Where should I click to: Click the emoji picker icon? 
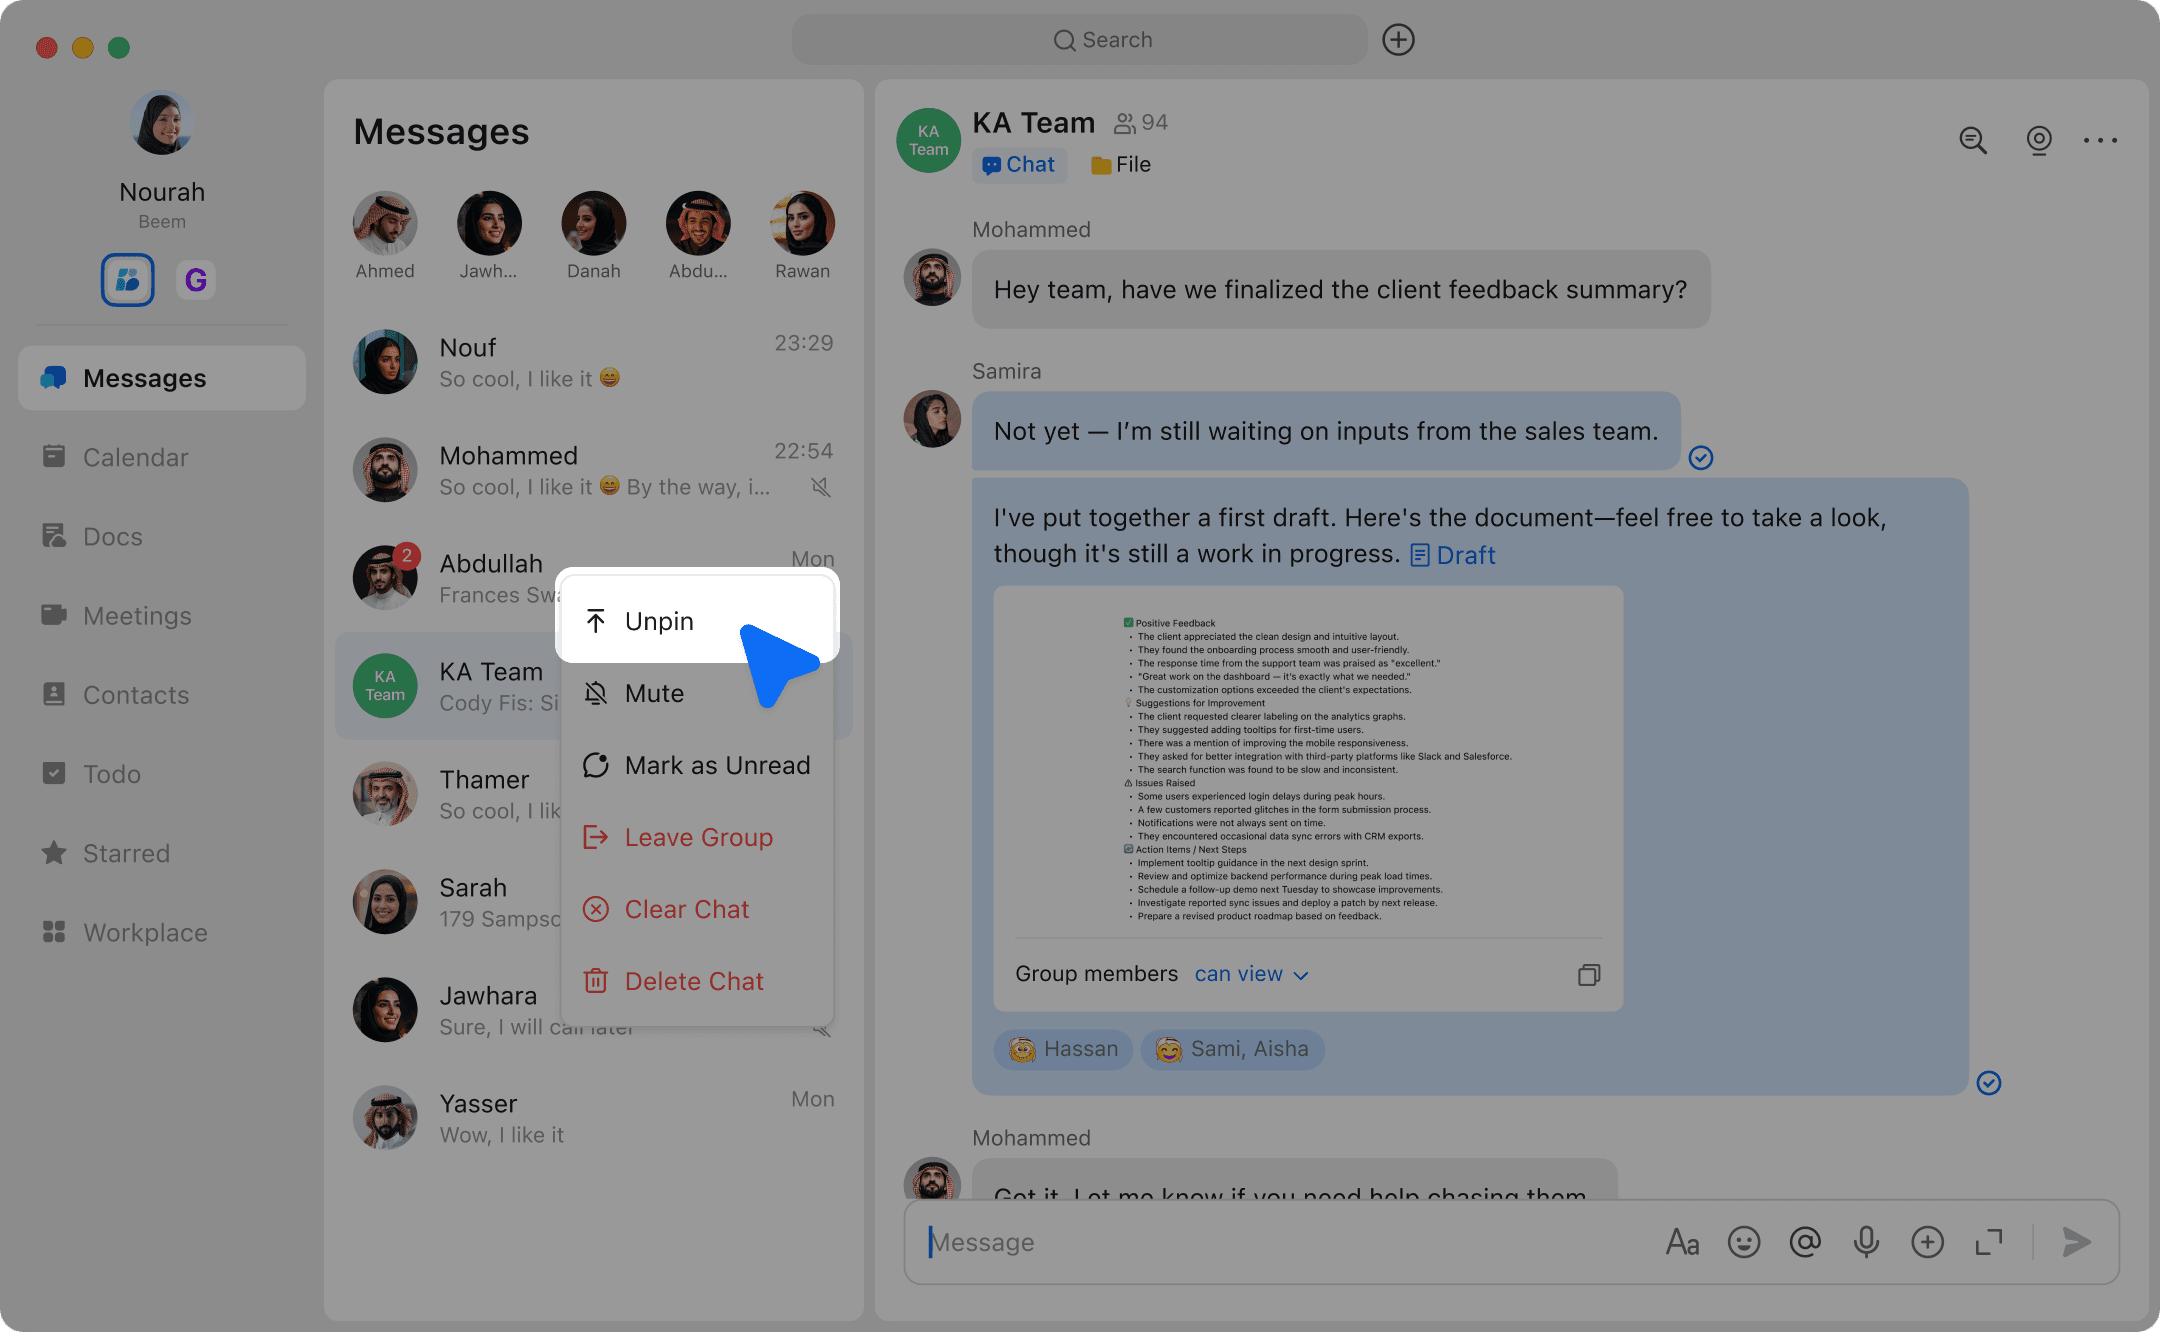coord(1744,1242)
